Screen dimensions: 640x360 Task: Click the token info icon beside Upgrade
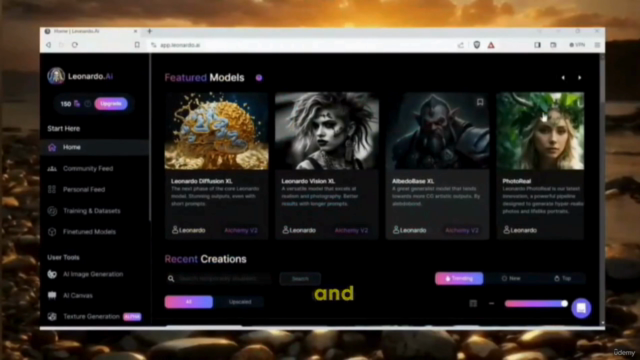click(87, 104)
